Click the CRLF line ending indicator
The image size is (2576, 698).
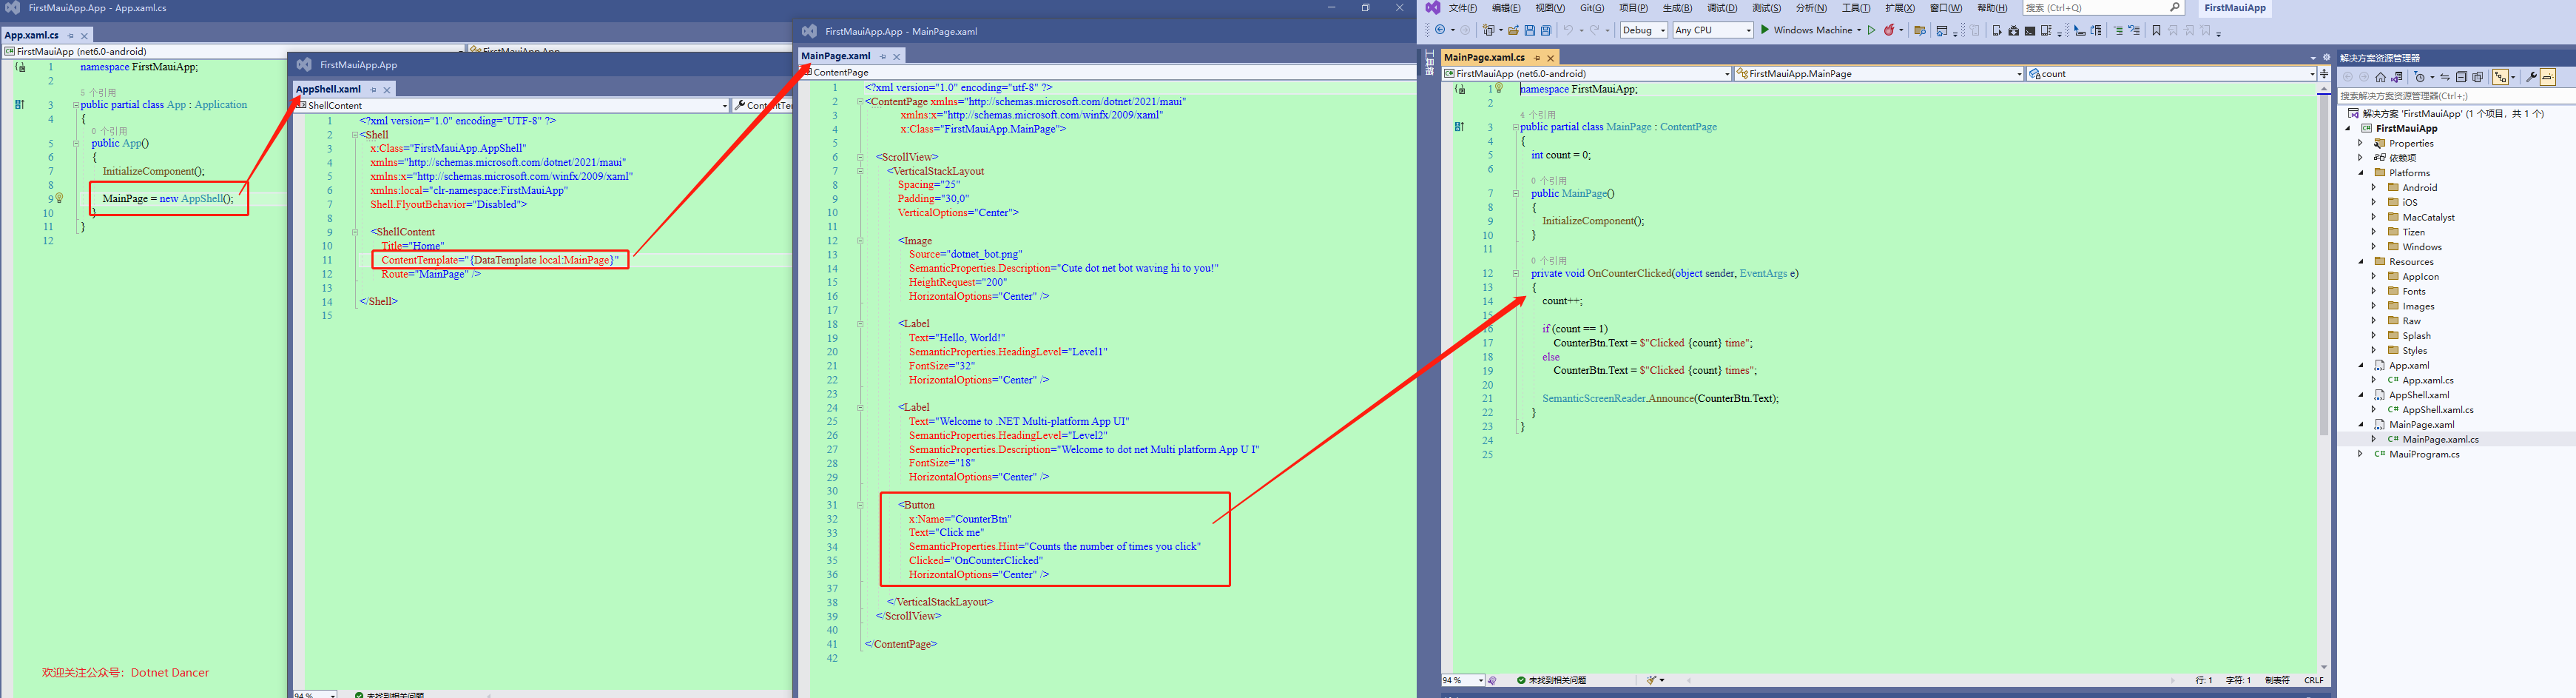(x=2314, y=680)
